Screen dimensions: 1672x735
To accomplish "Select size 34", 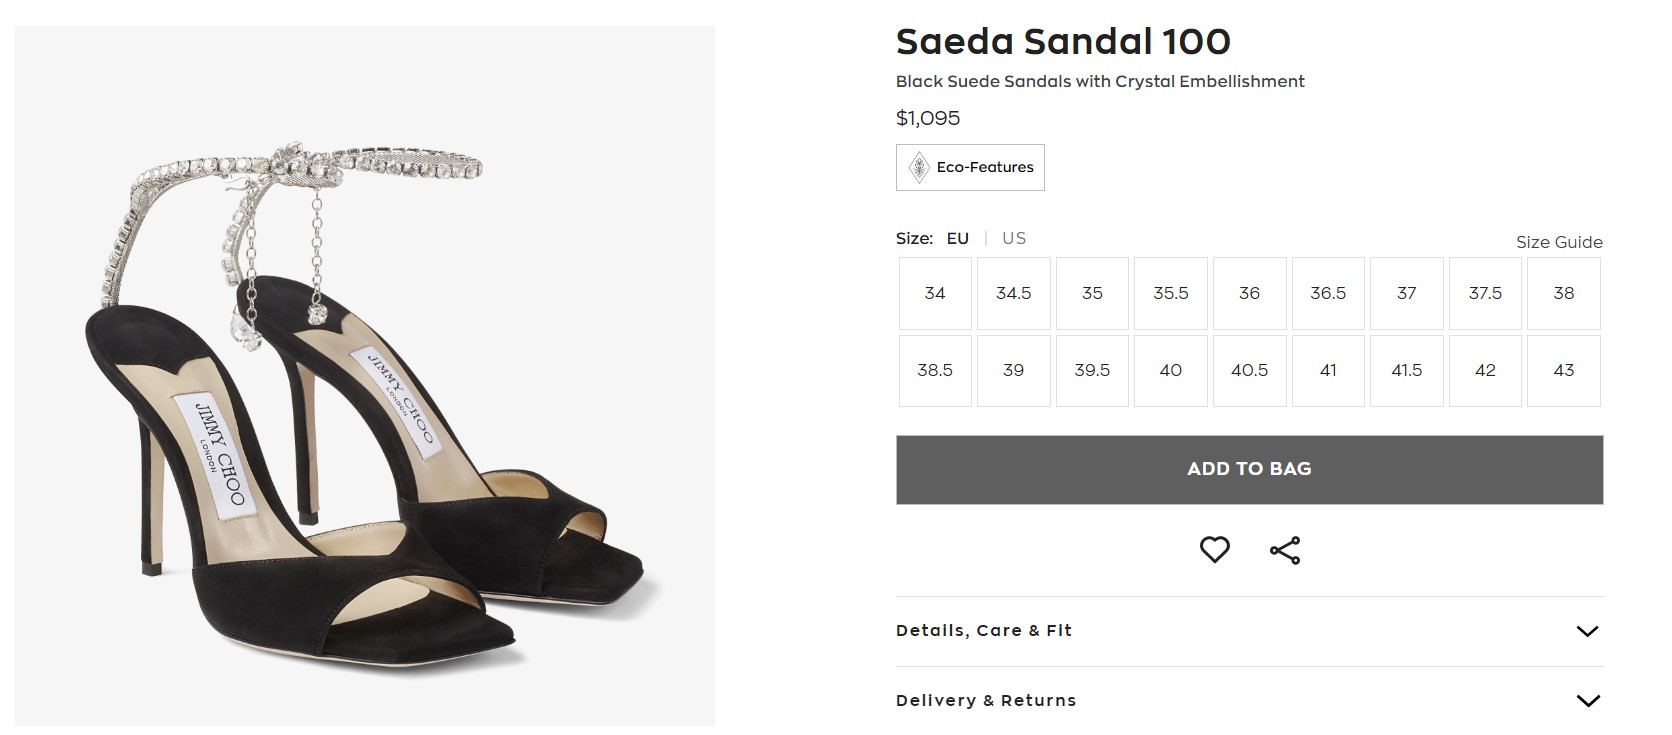I will tap(935, 293).
